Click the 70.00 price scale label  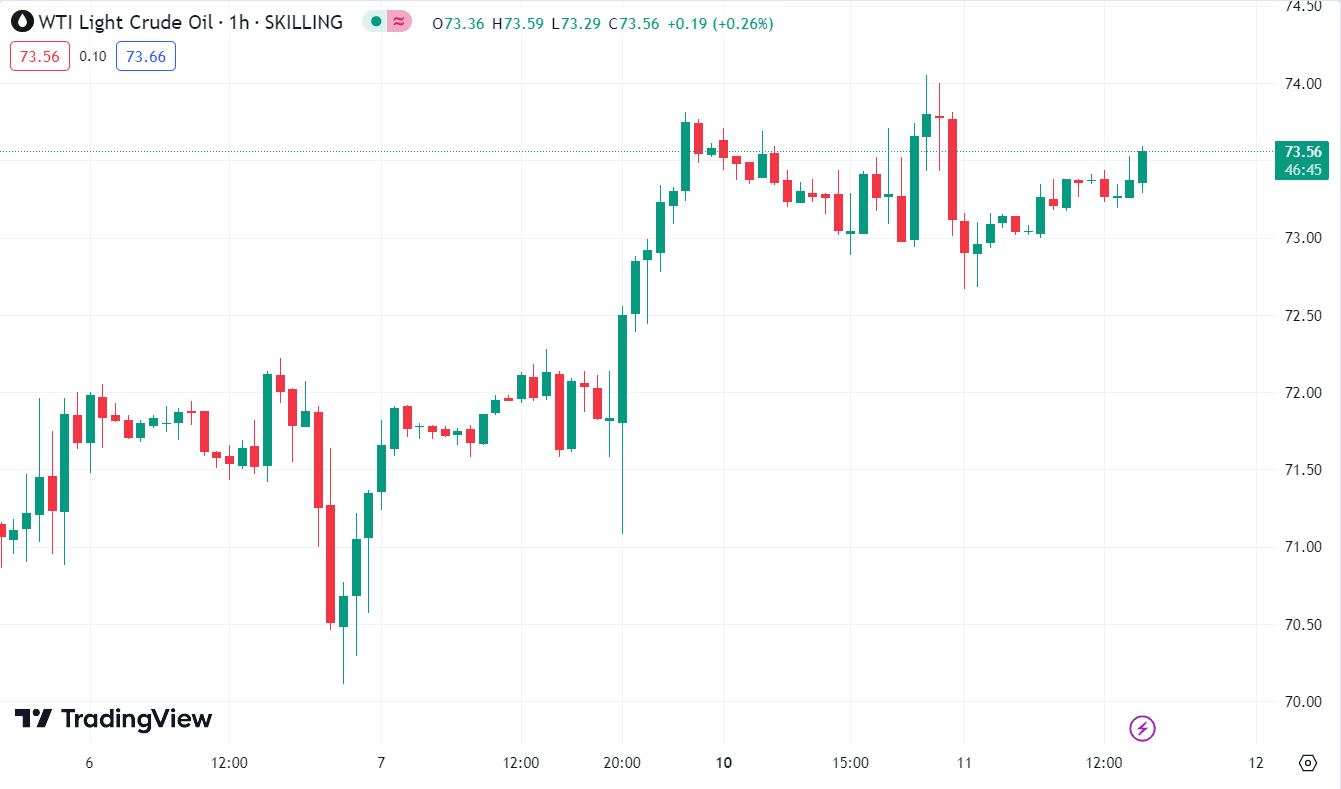[1302, 702]
